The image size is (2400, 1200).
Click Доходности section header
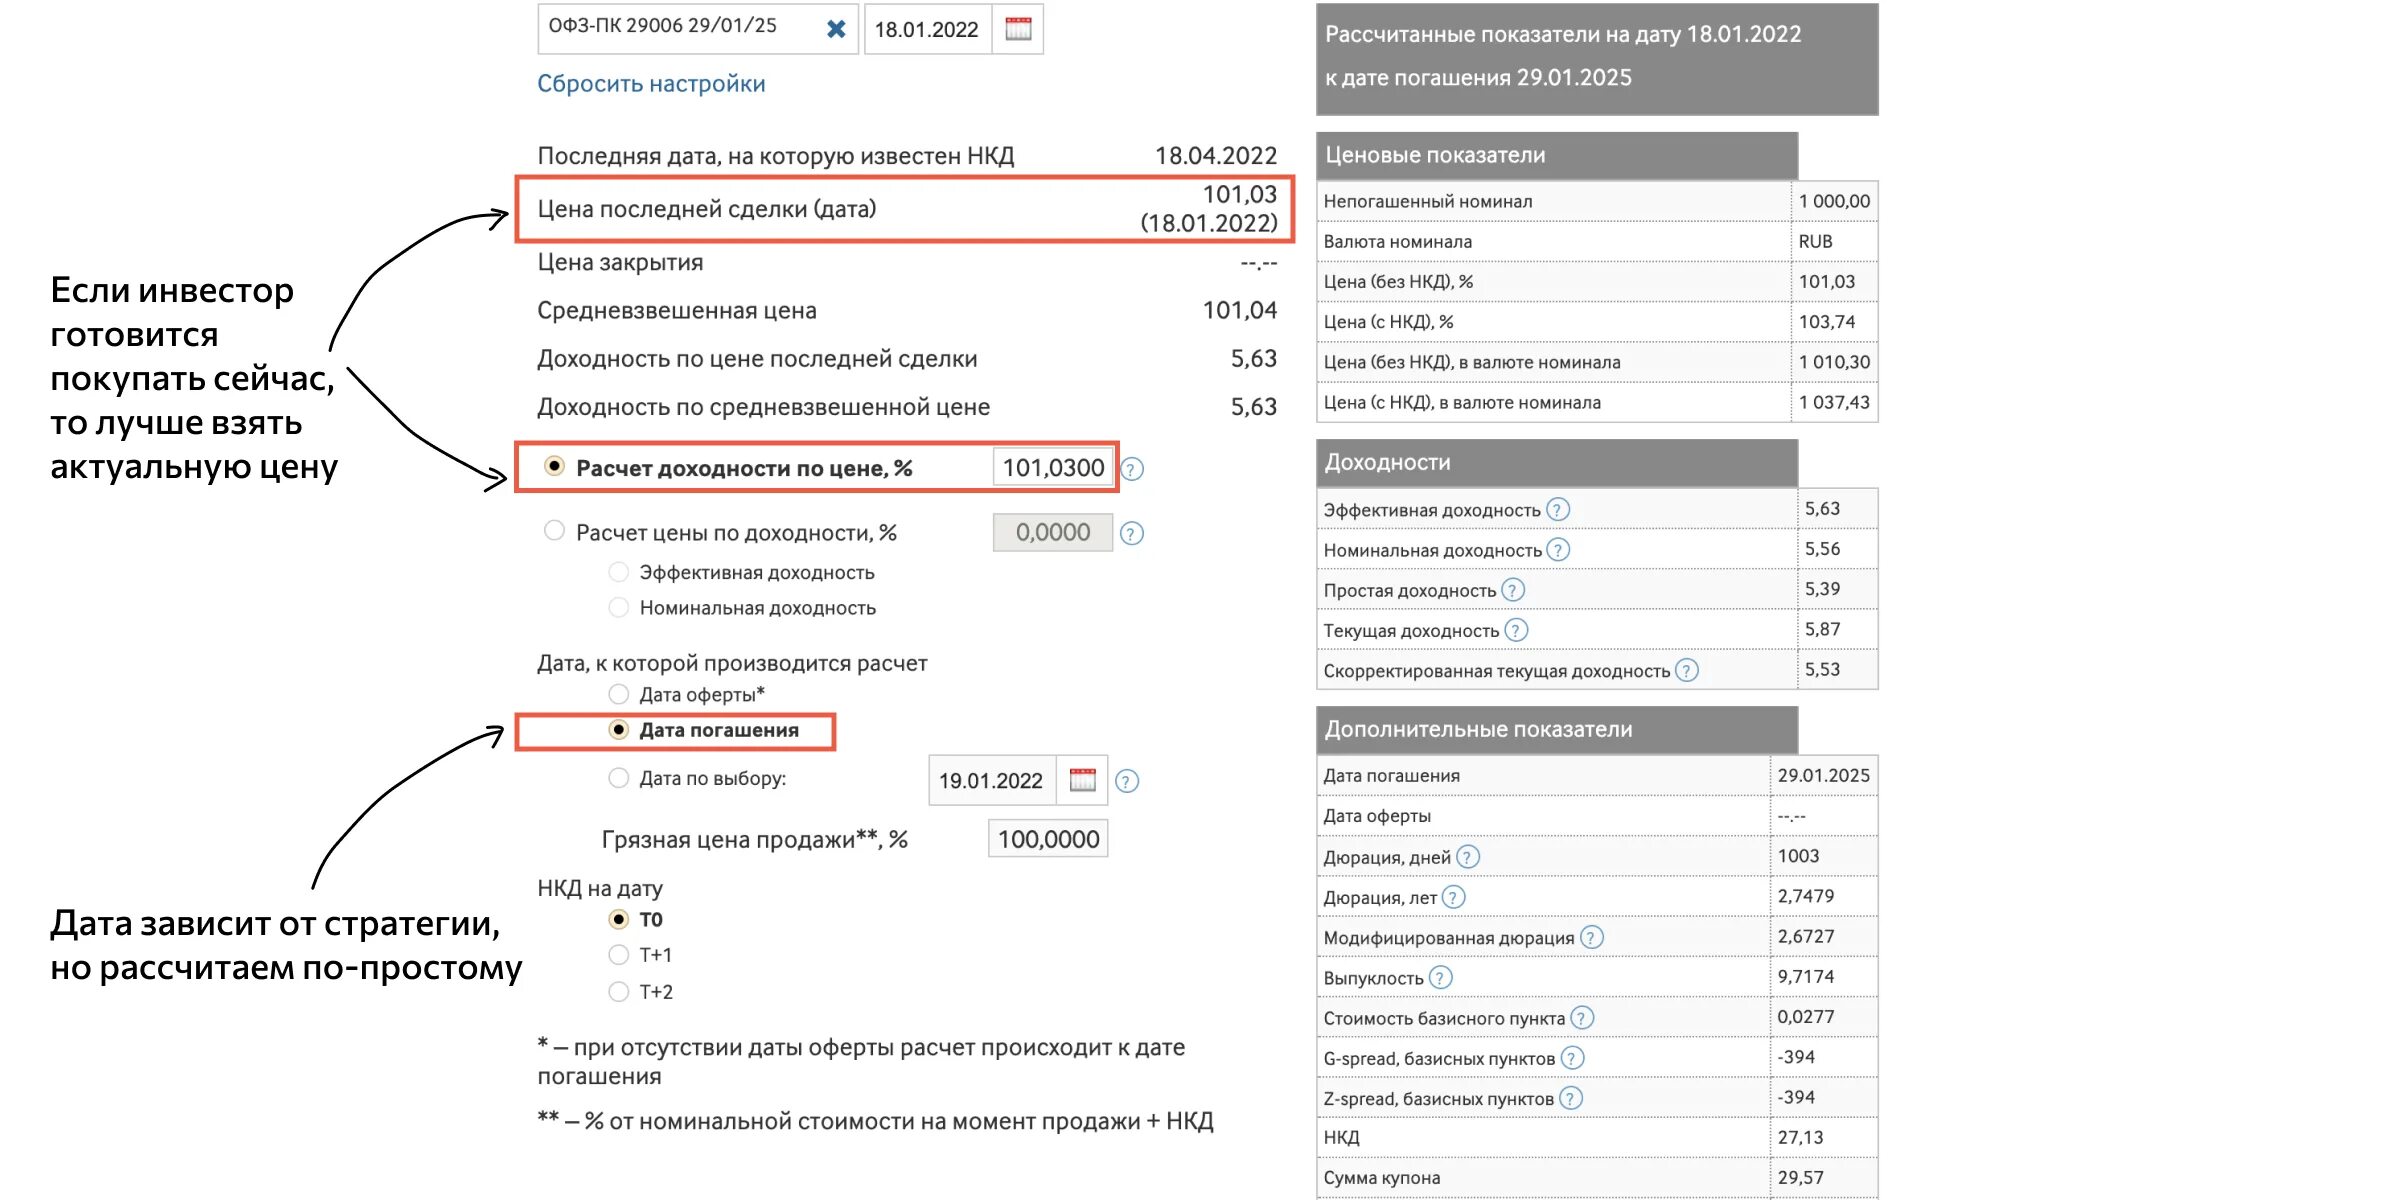point(1557,462)
